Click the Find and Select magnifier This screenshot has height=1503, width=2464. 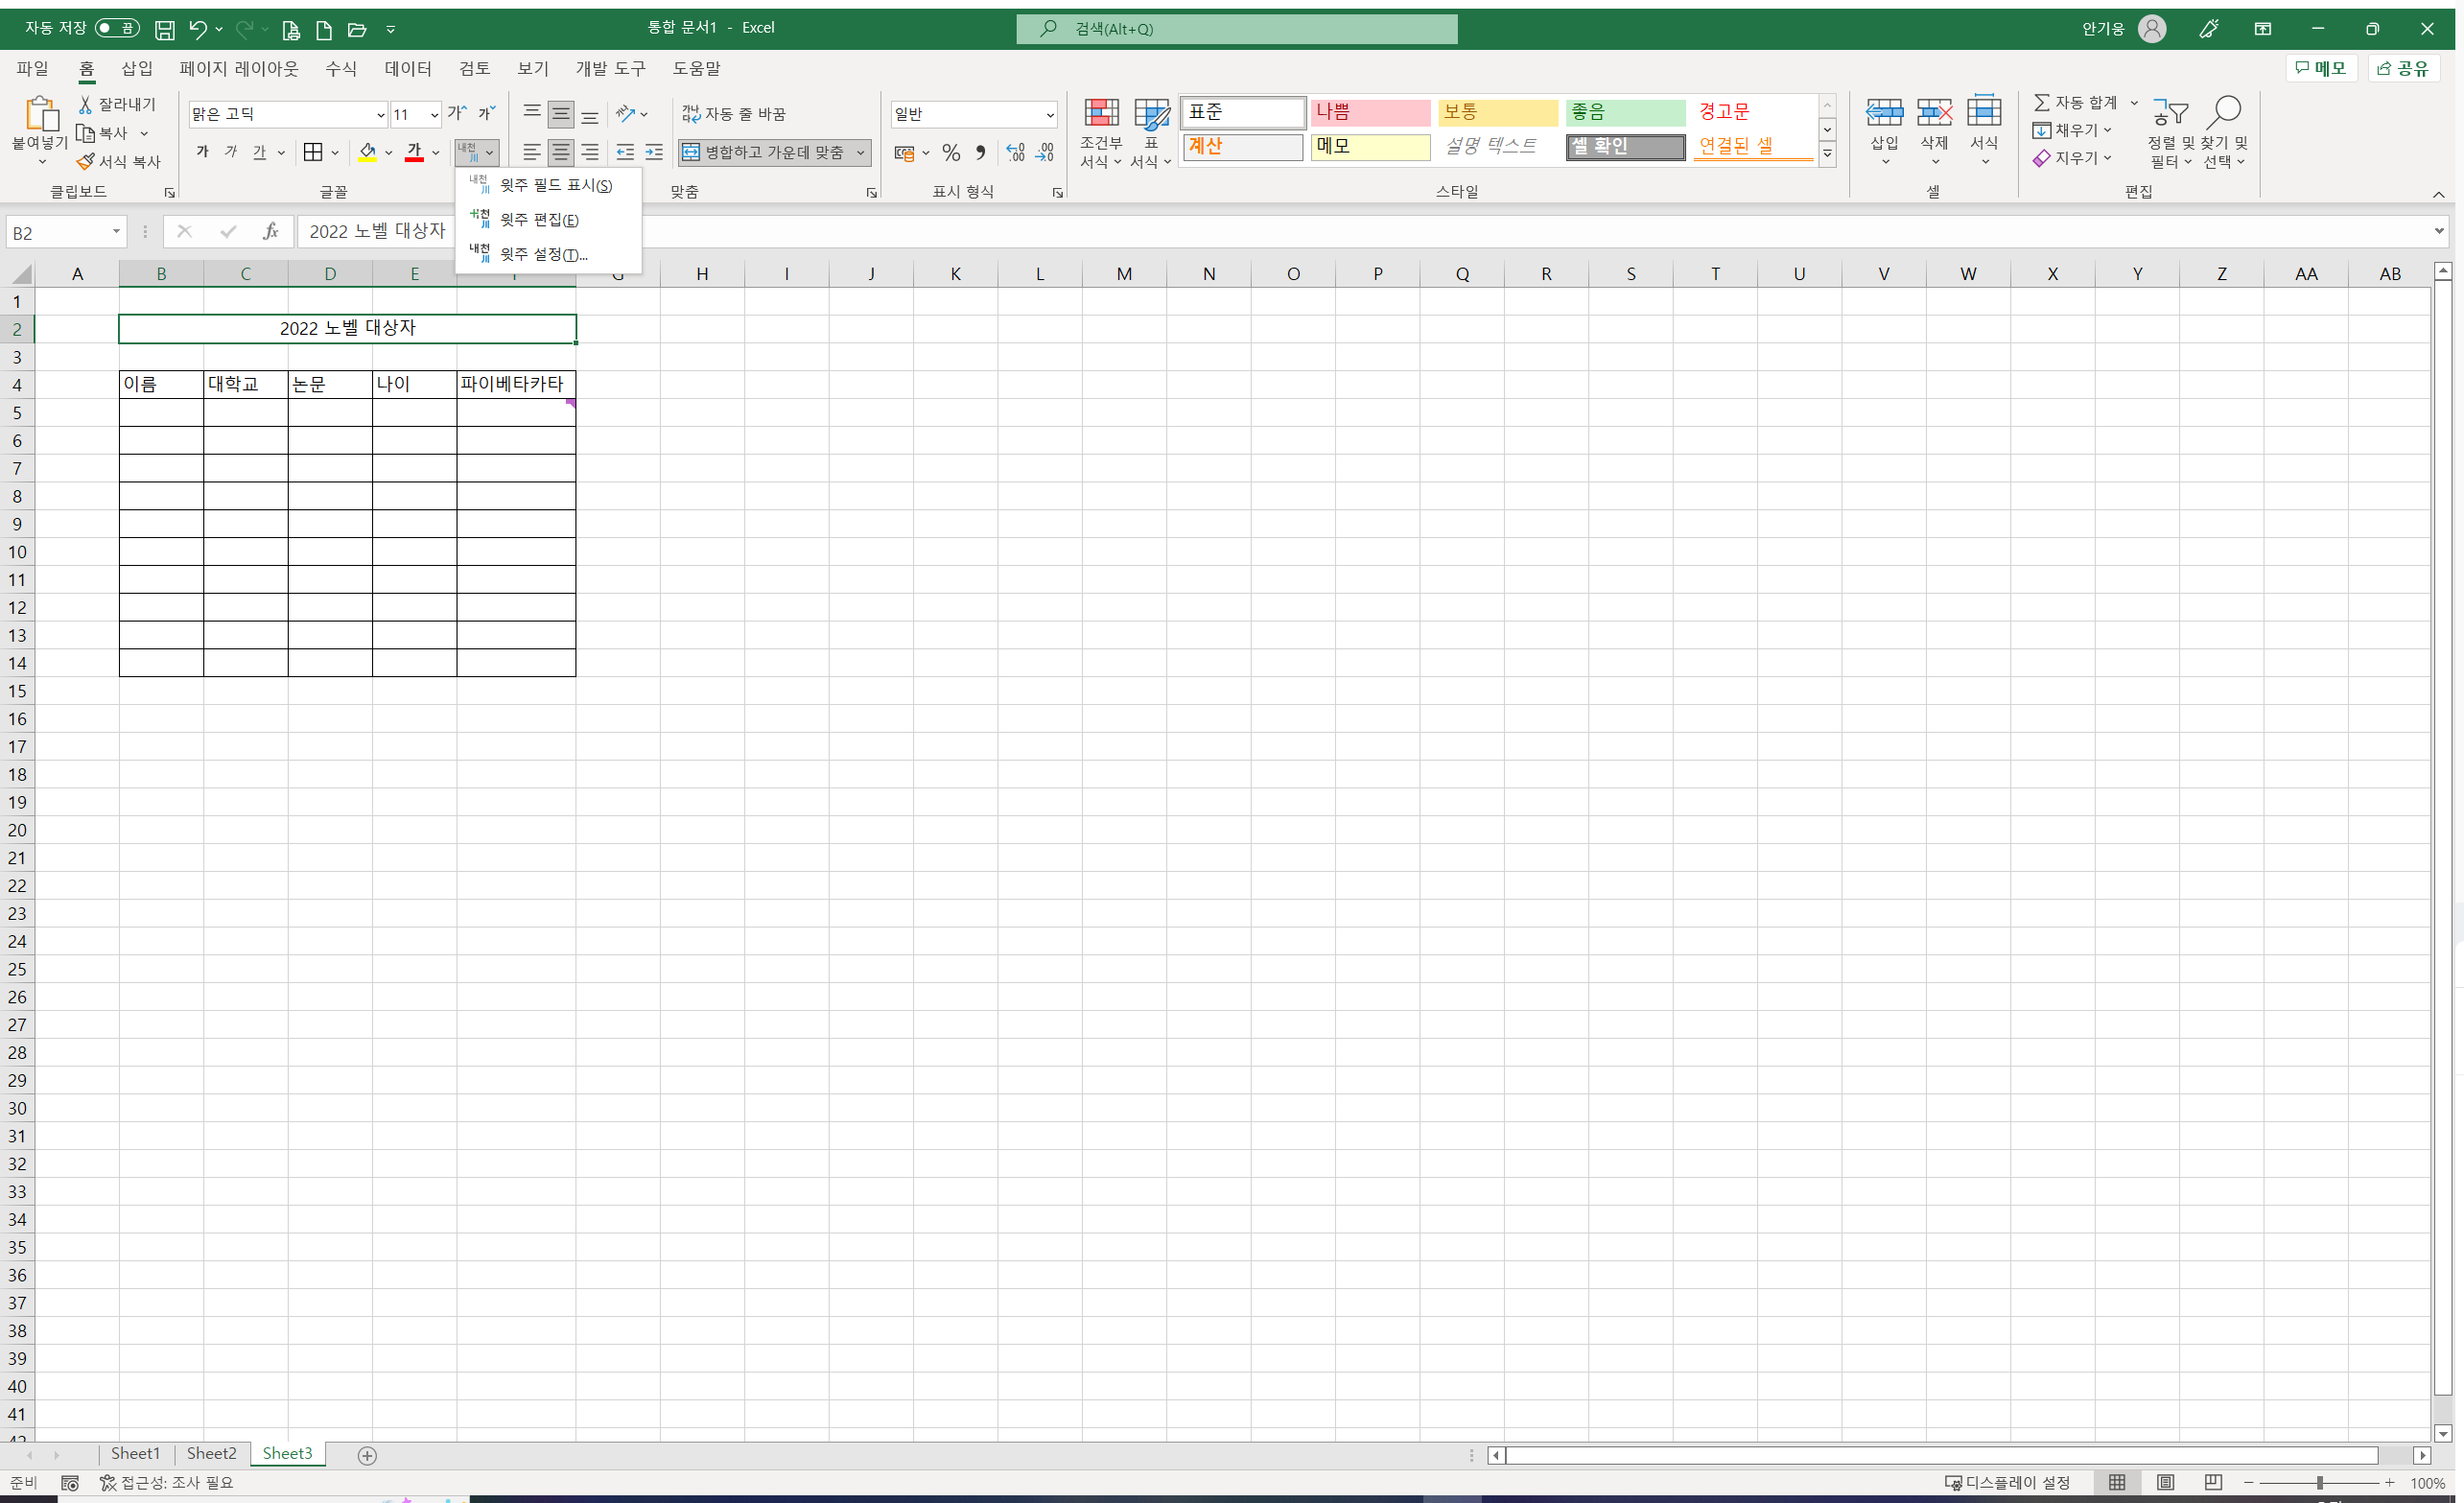point(2225,115)
